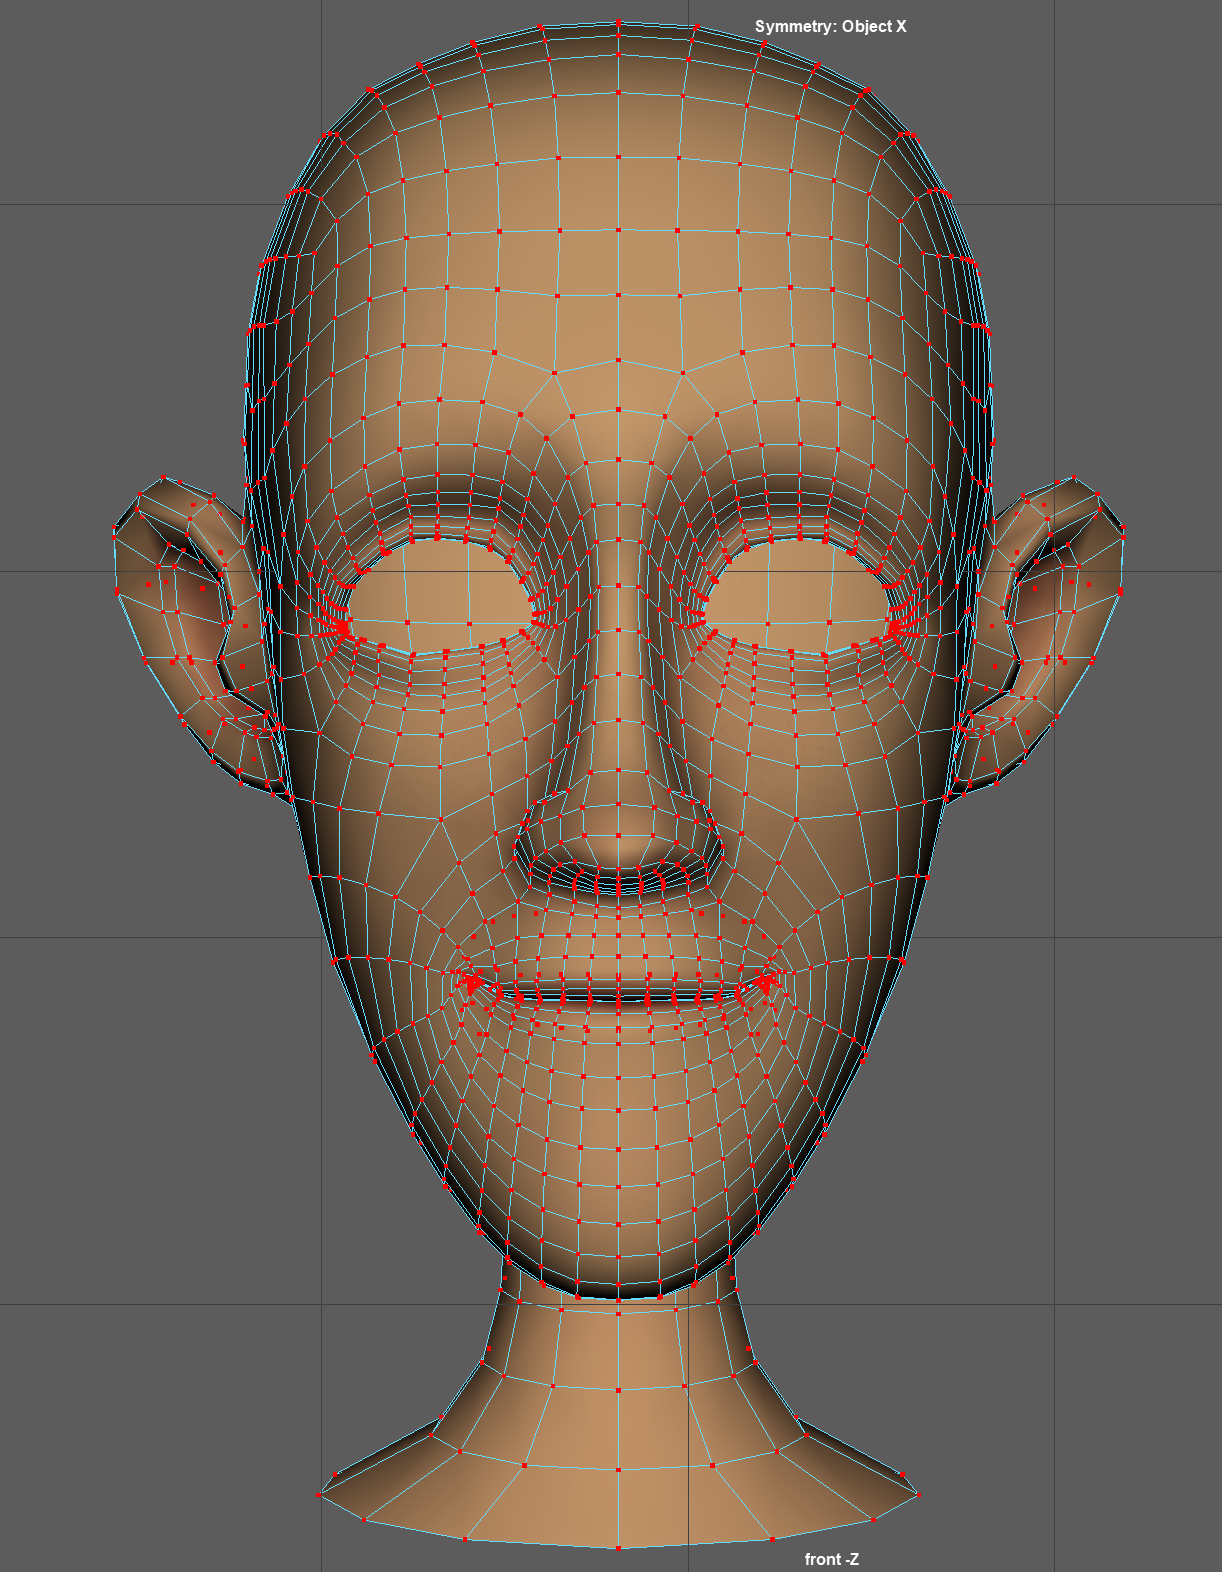Select the bottom center vertex of the neck base
The image size is (1222, 1572).
point(618,1548)
